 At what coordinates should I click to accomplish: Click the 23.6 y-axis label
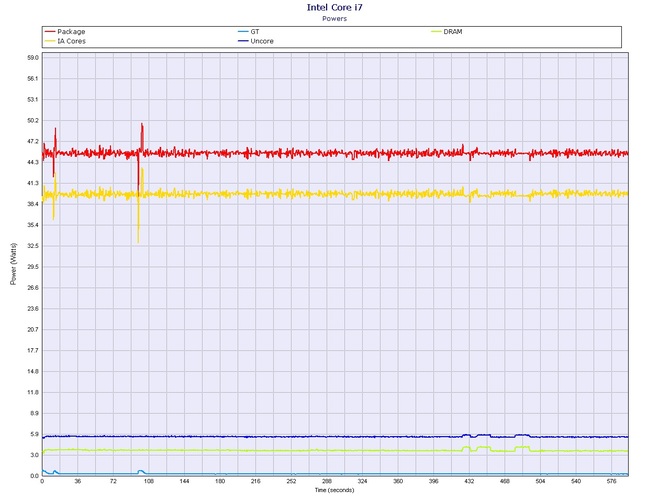pos(33,309)
